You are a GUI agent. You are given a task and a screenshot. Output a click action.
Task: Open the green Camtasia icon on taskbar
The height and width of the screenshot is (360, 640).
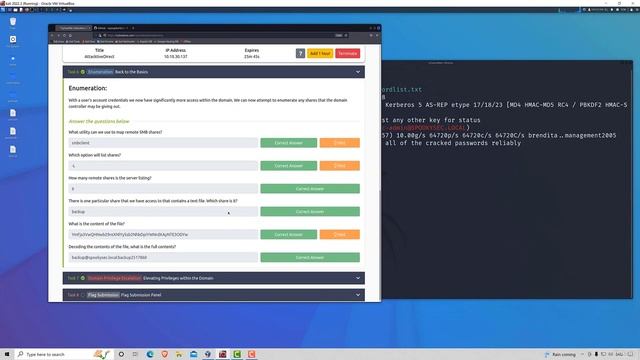click(237, 354)
